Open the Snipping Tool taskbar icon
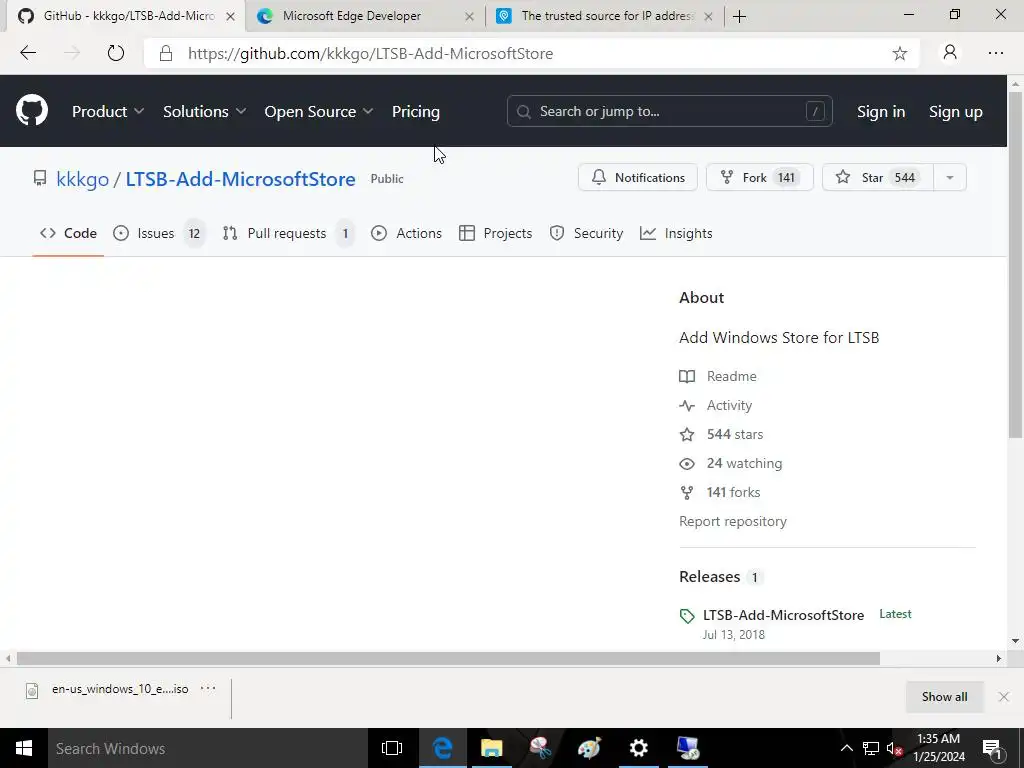The height and width of the screenshot is (768, 1024). click(x=540, y=748)
